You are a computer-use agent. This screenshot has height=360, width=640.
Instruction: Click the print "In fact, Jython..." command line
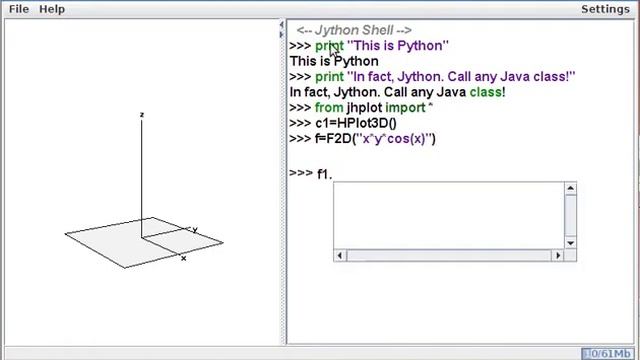pyautogui.click(x=432, y=77)
